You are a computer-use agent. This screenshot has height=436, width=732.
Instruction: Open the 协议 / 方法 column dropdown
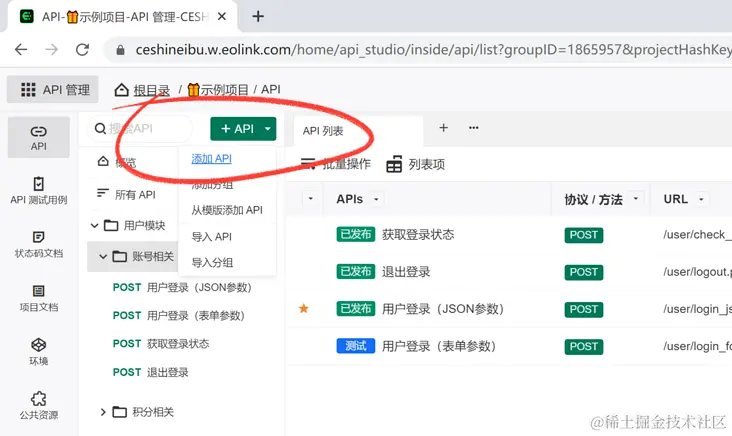click(636, 199)
